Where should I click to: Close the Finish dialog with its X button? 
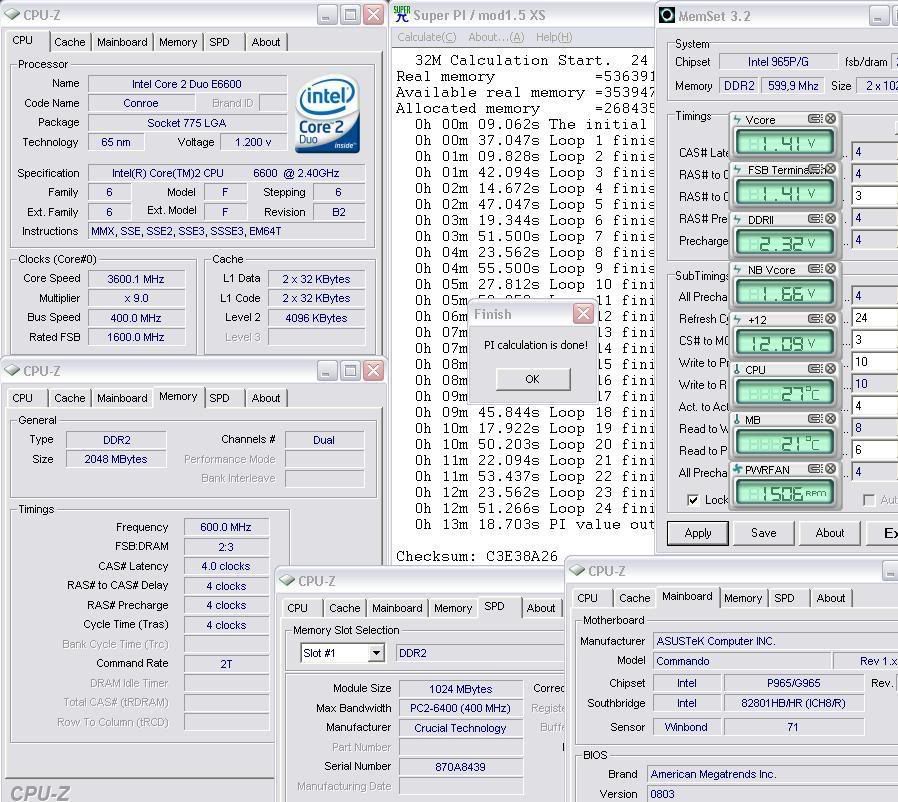pyautogui.click(x=583, y=313)
